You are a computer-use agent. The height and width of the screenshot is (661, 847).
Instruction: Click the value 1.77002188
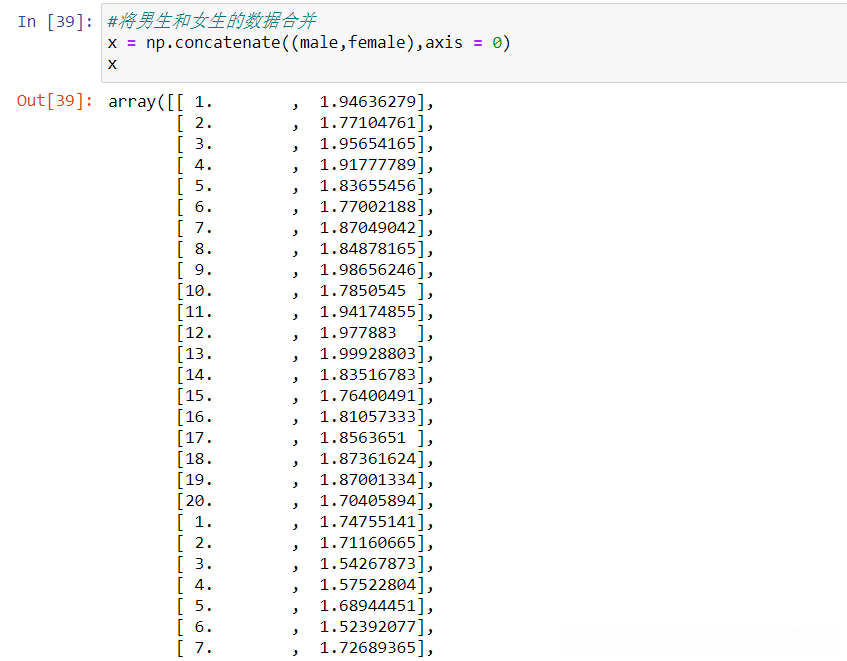pos(368,207)
